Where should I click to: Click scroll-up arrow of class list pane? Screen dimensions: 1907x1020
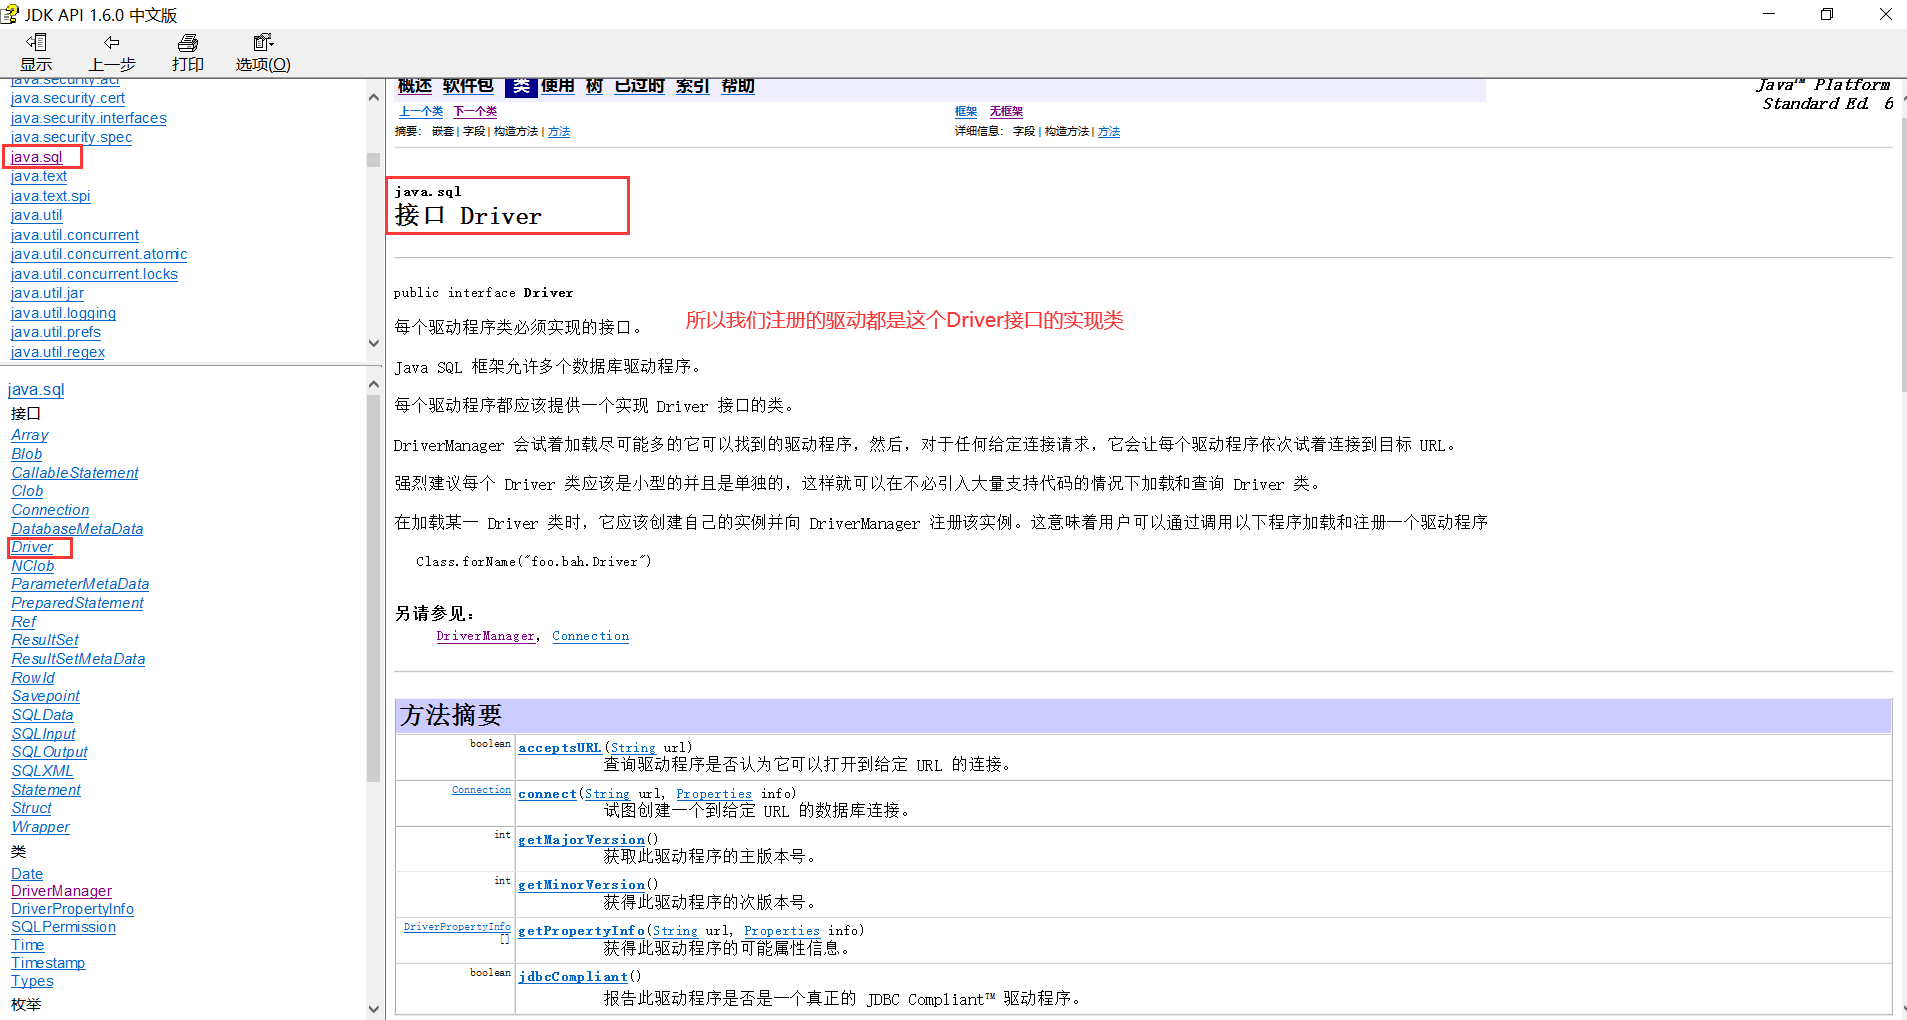pos(373,384)
